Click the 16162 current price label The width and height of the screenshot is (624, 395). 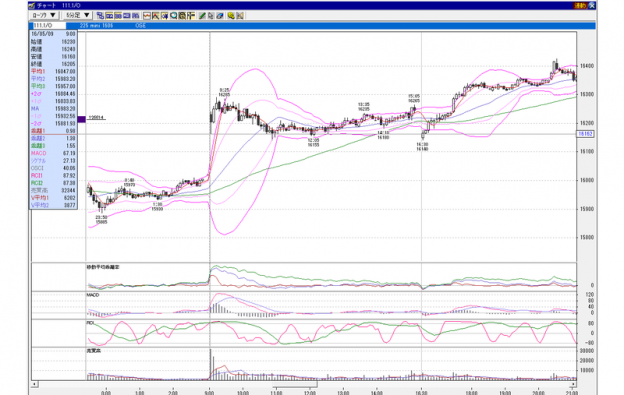coord(585,134)
